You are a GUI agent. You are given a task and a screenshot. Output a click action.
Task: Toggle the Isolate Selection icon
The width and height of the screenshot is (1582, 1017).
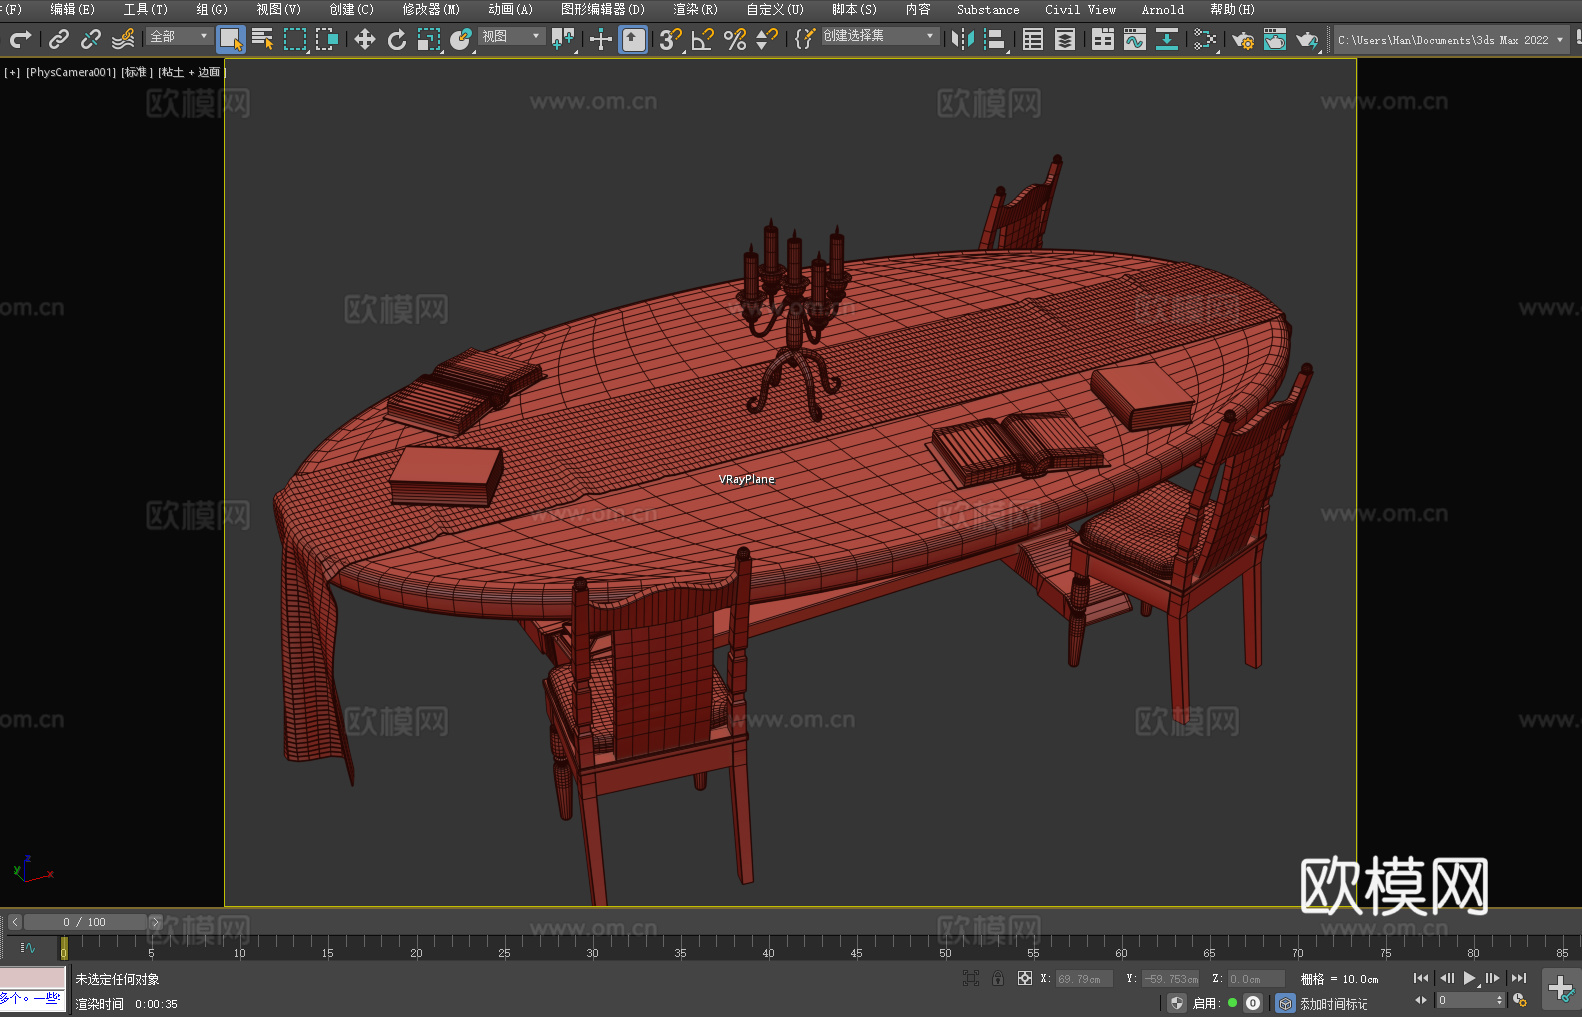pos(971,978)
